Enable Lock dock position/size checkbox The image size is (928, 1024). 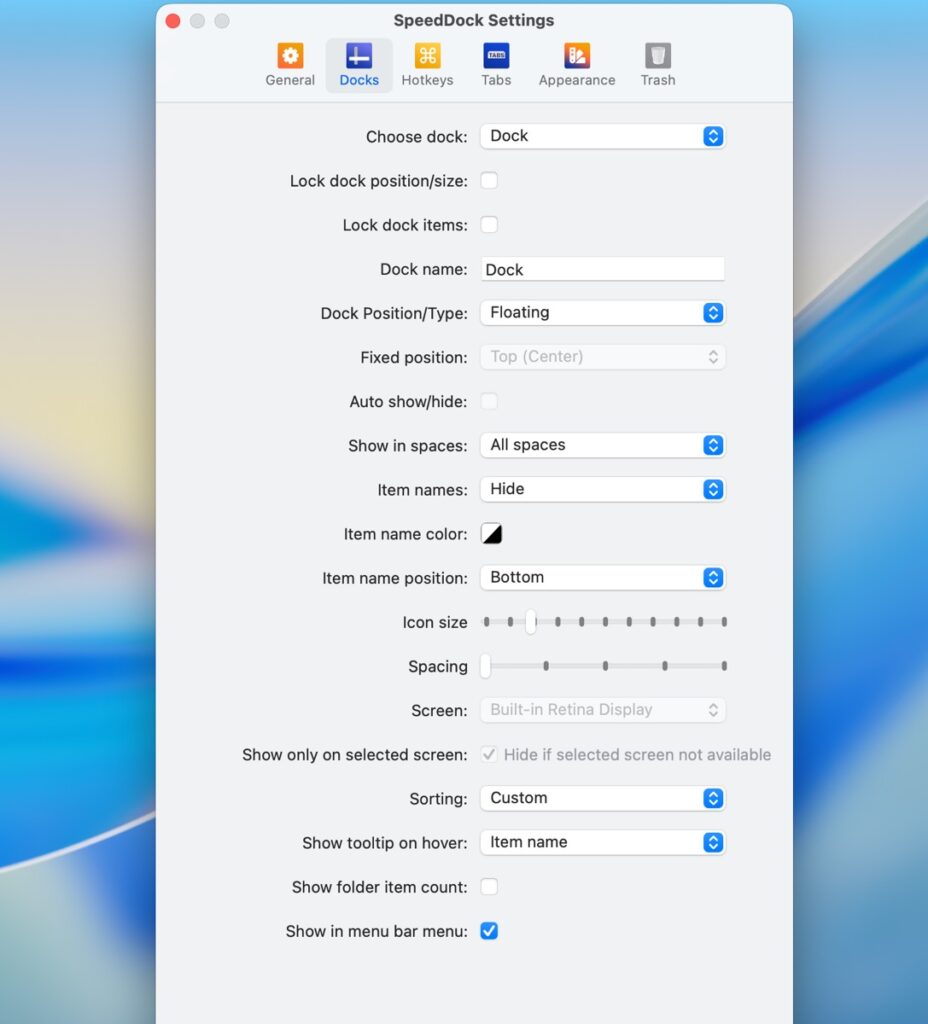pos(489,181)
